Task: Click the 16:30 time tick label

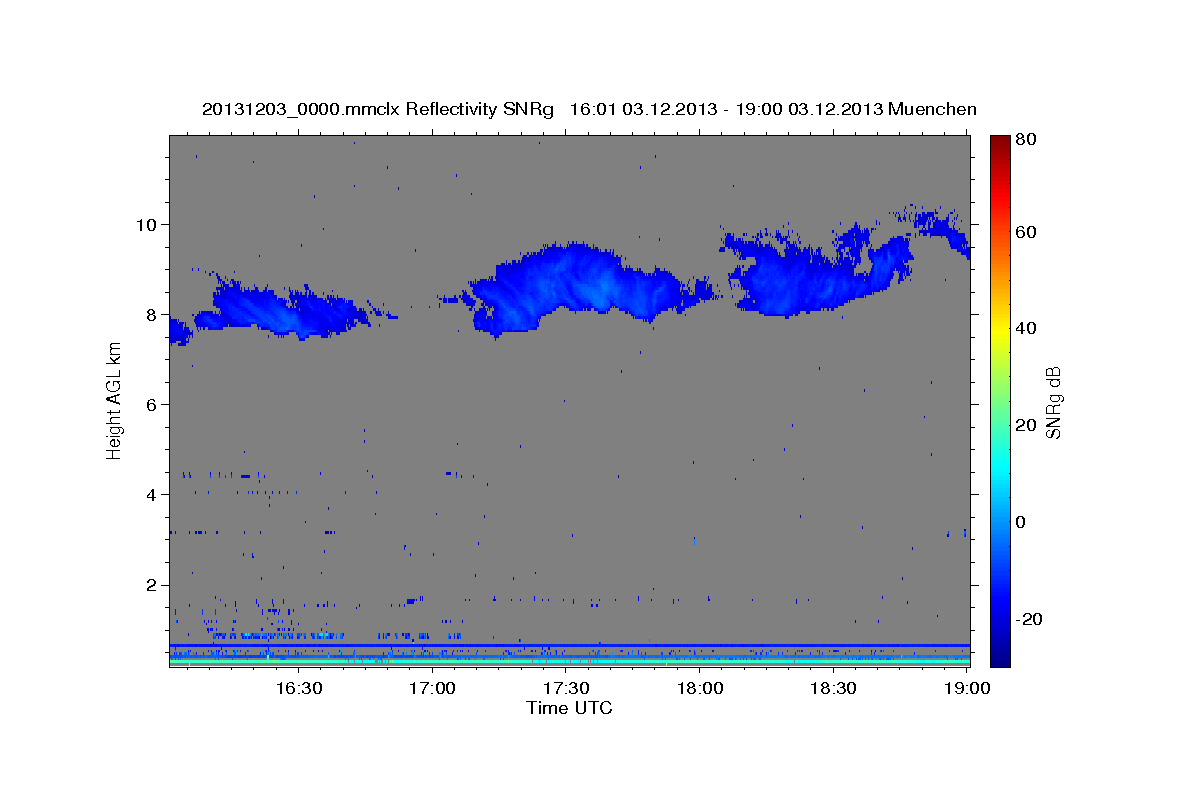Action: tap(298, 688)
